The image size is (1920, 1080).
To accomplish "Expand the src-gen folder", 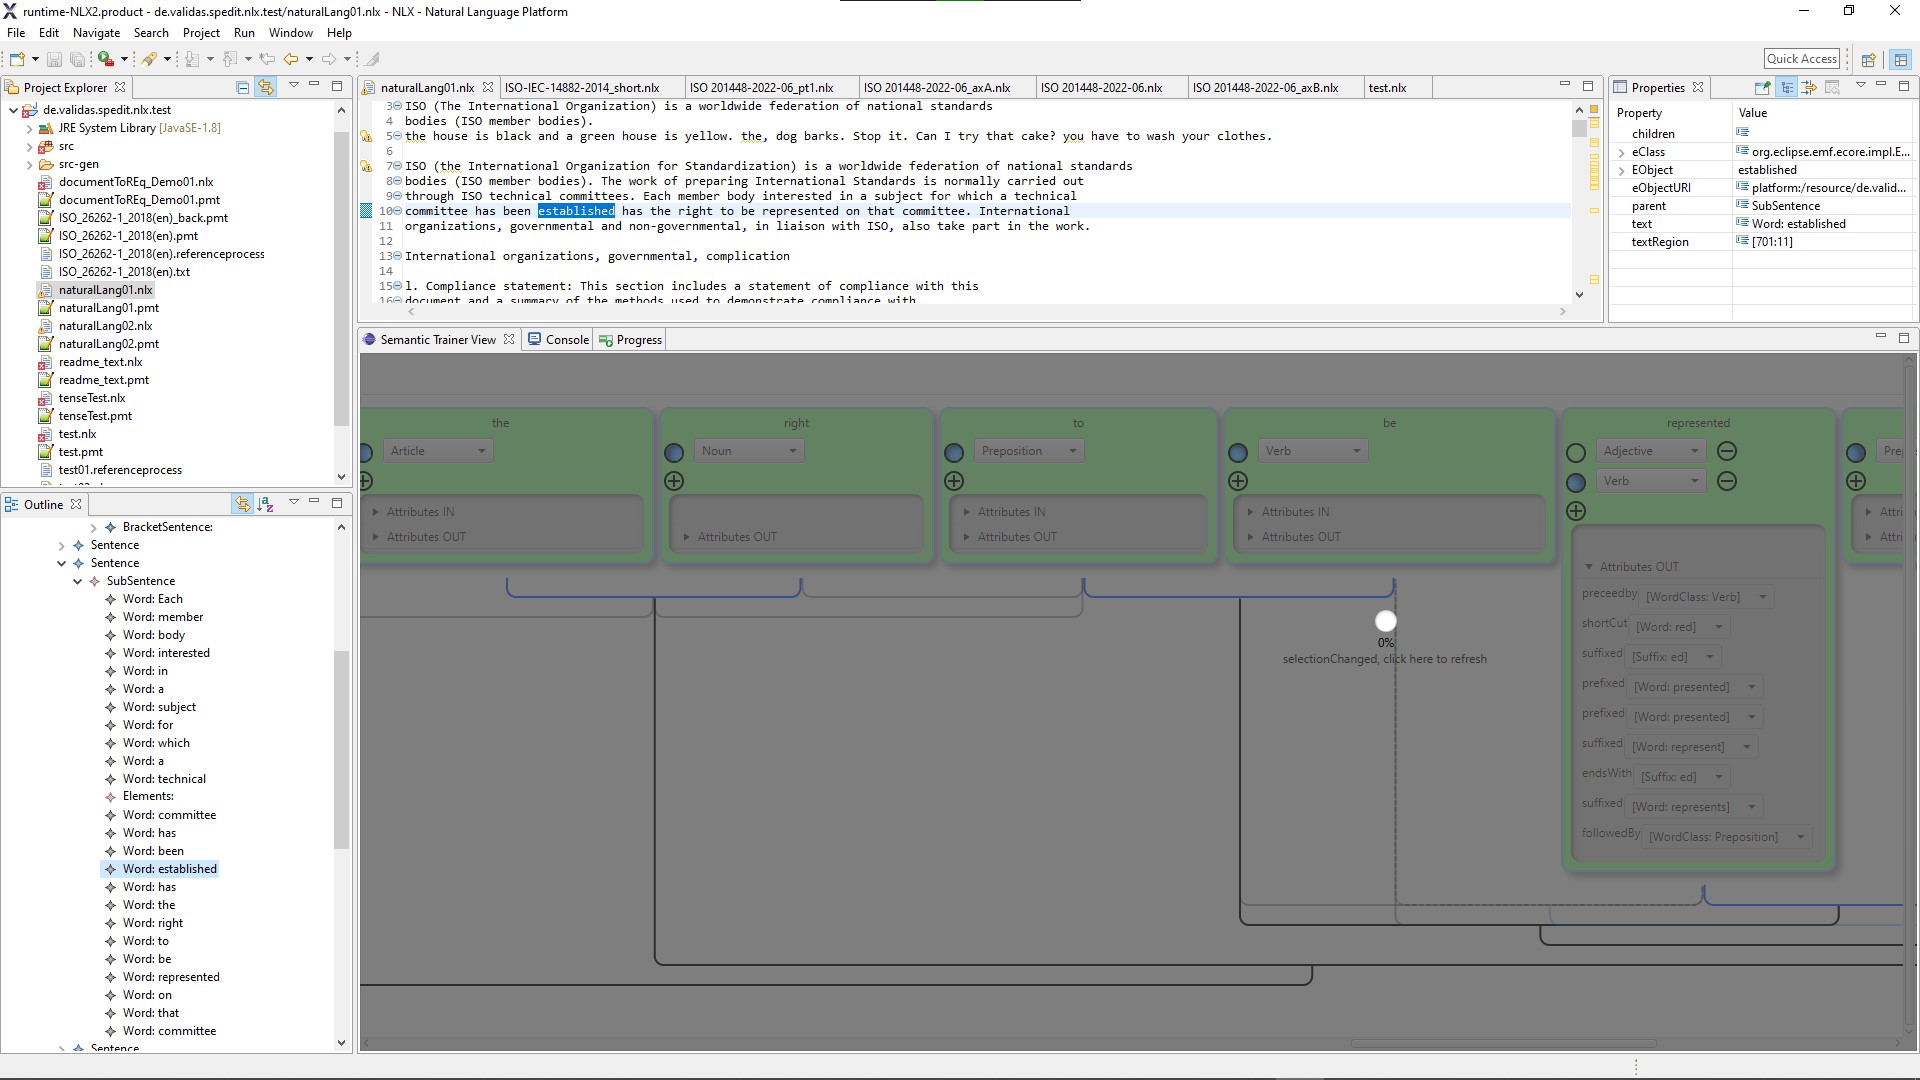I will click(x=29, y=164).
